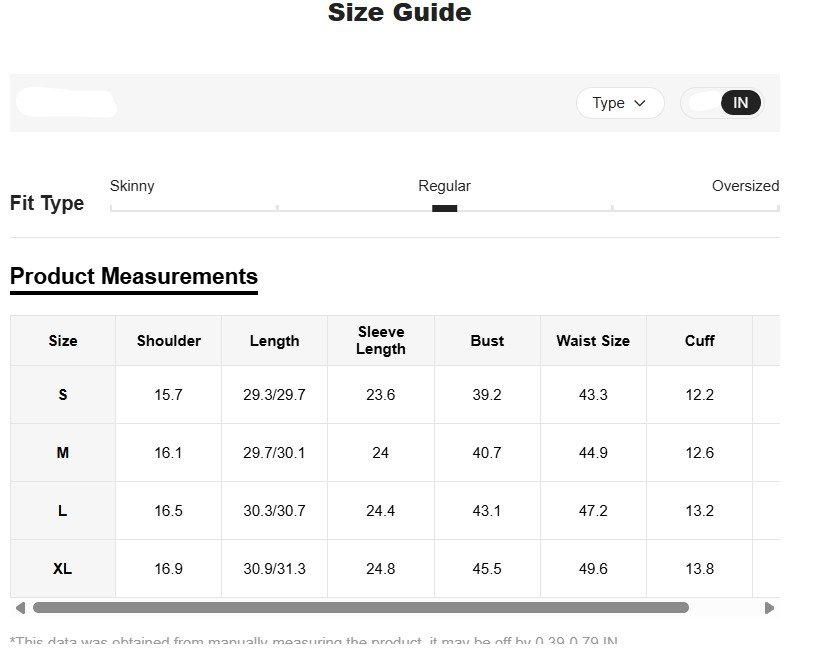Select the Product Measurements tab
835x648 pixels.
click(x=134, y=277)
